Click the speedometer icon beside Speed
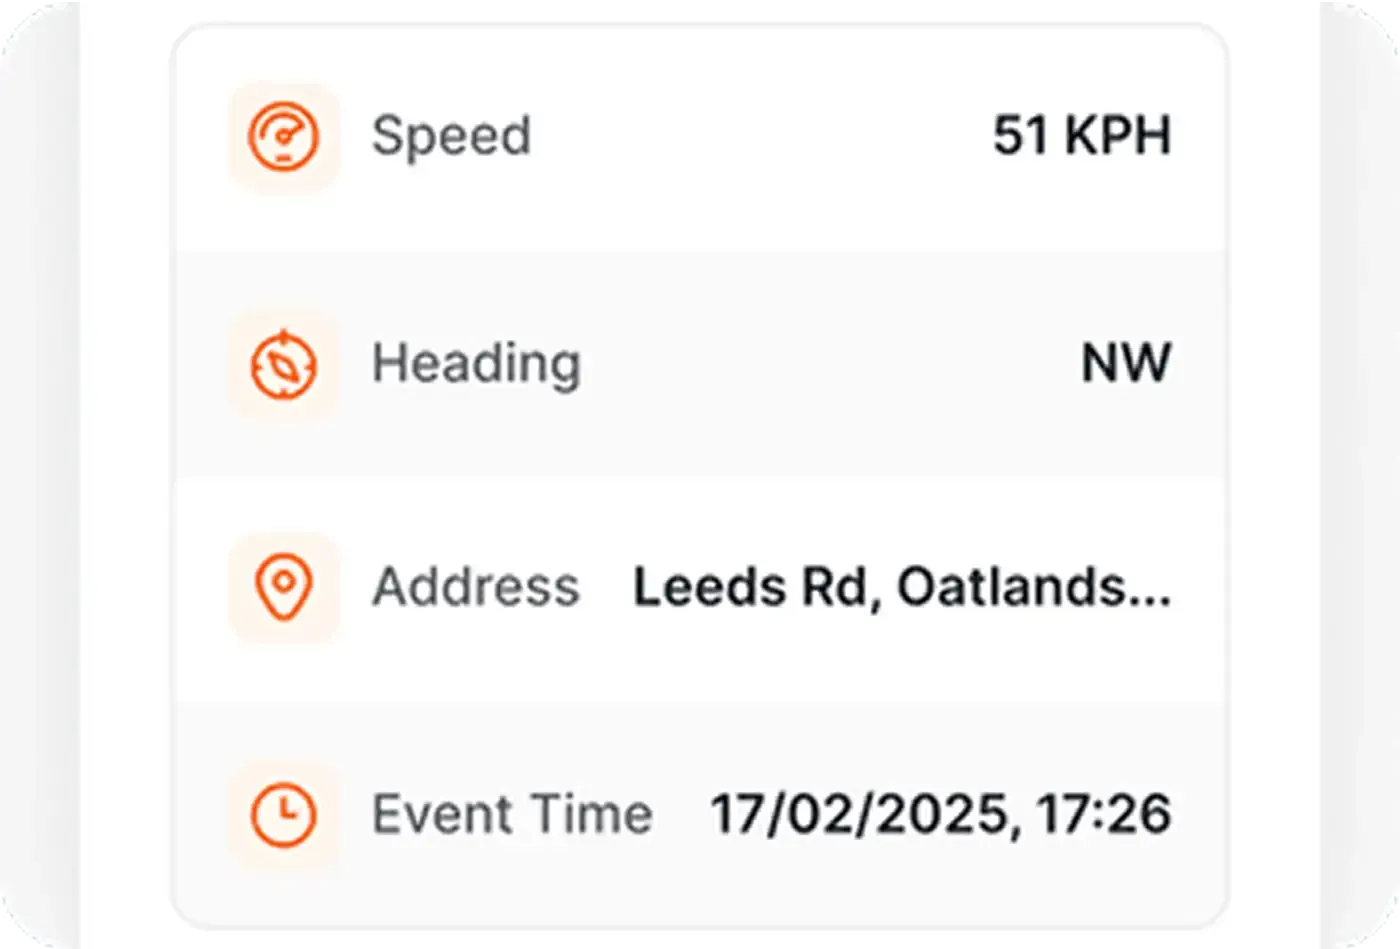This screenshot has height=949, width=1400. [284, 137]
